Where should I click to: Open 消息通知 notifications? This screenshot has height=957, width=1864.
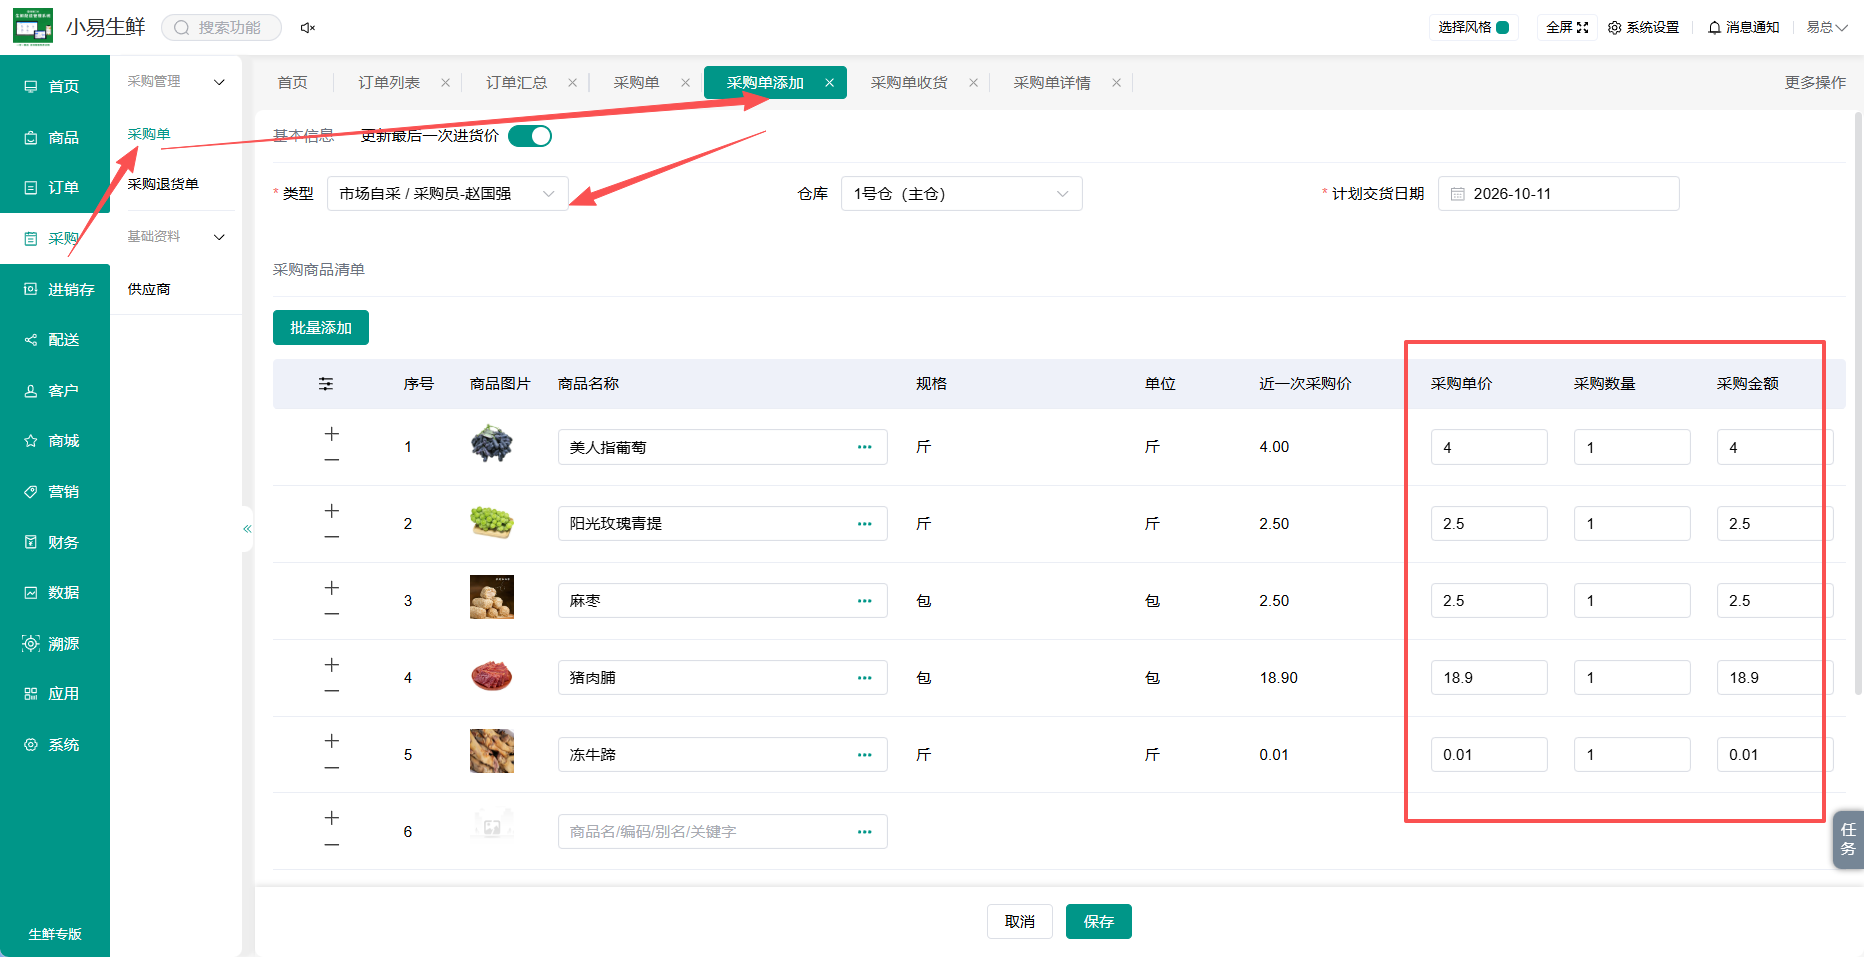point(1743,28)
